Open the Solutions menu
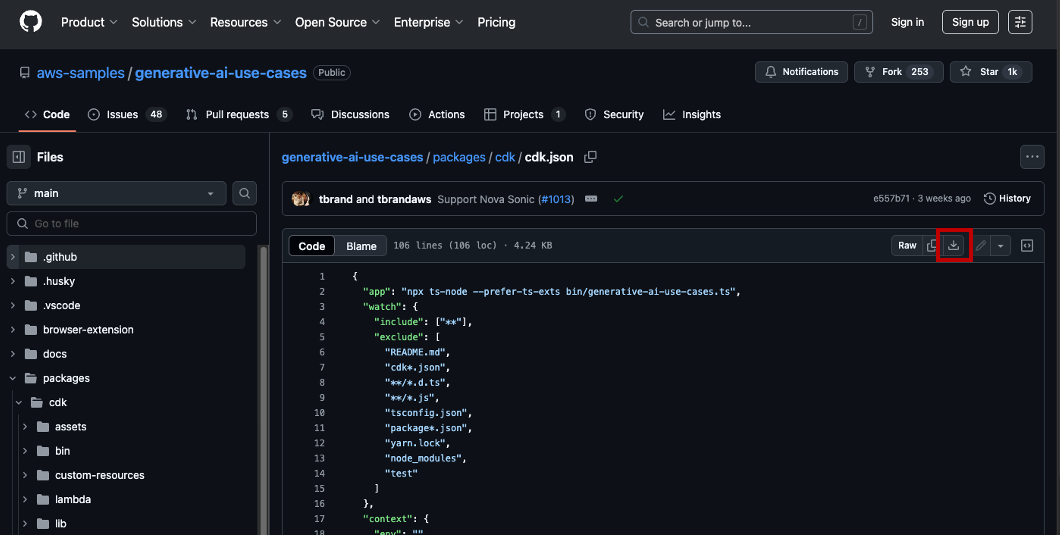 pyautogui.click(x=164, y=22)
